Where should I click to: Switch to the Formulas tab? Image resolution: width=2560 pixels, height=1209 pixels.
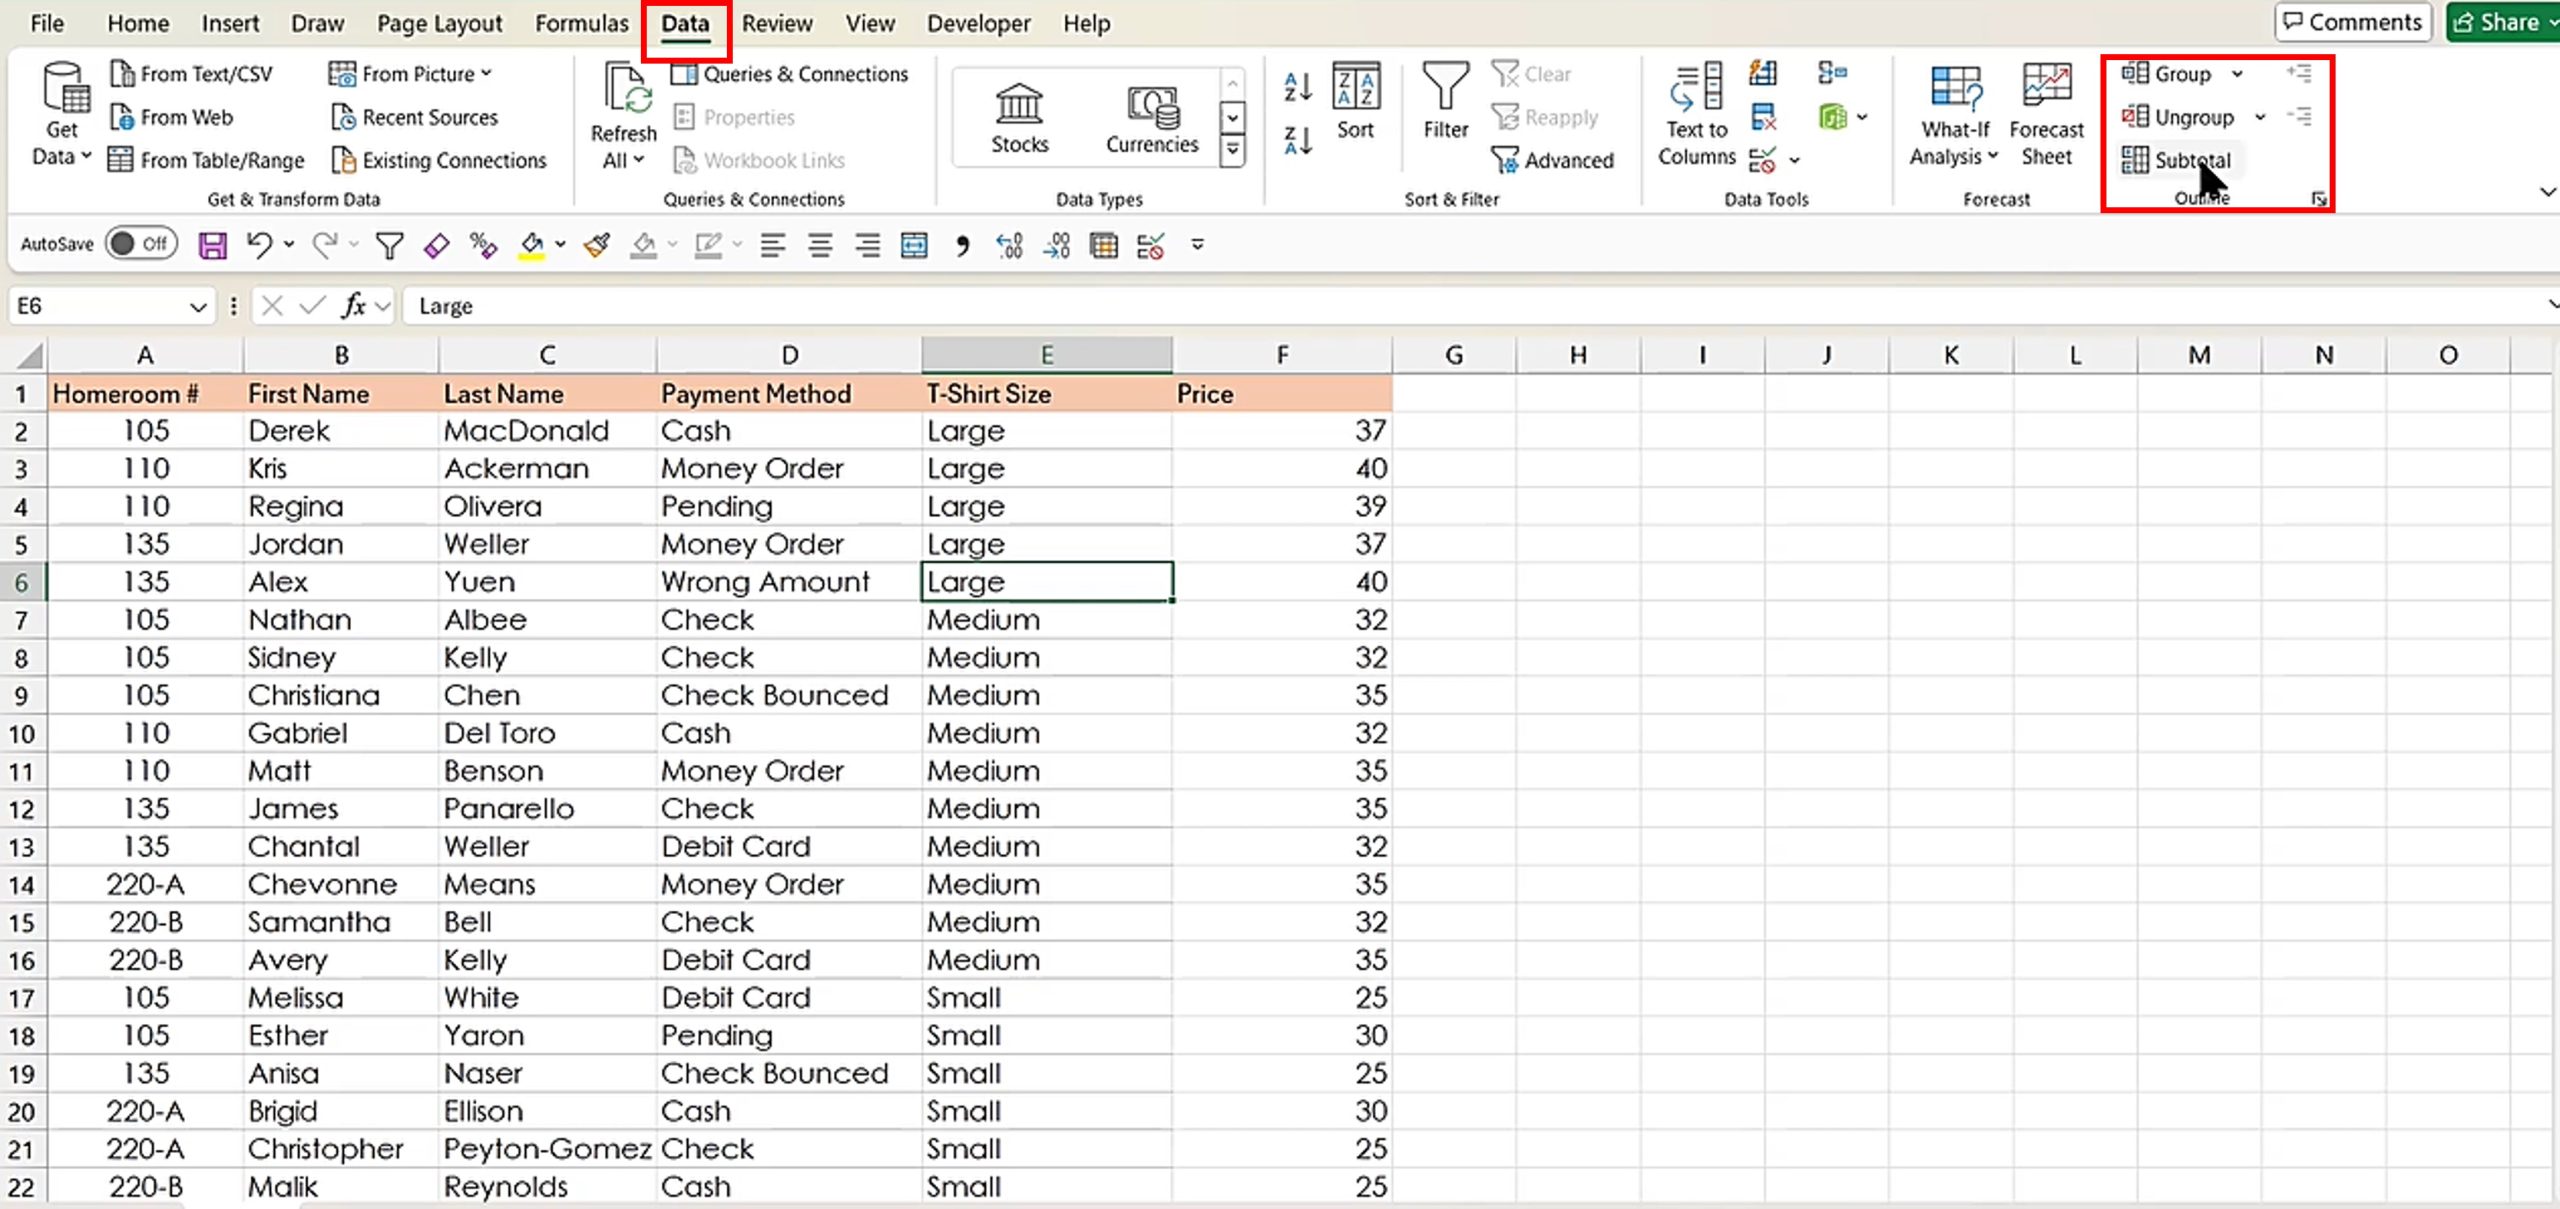click(581, 23)
